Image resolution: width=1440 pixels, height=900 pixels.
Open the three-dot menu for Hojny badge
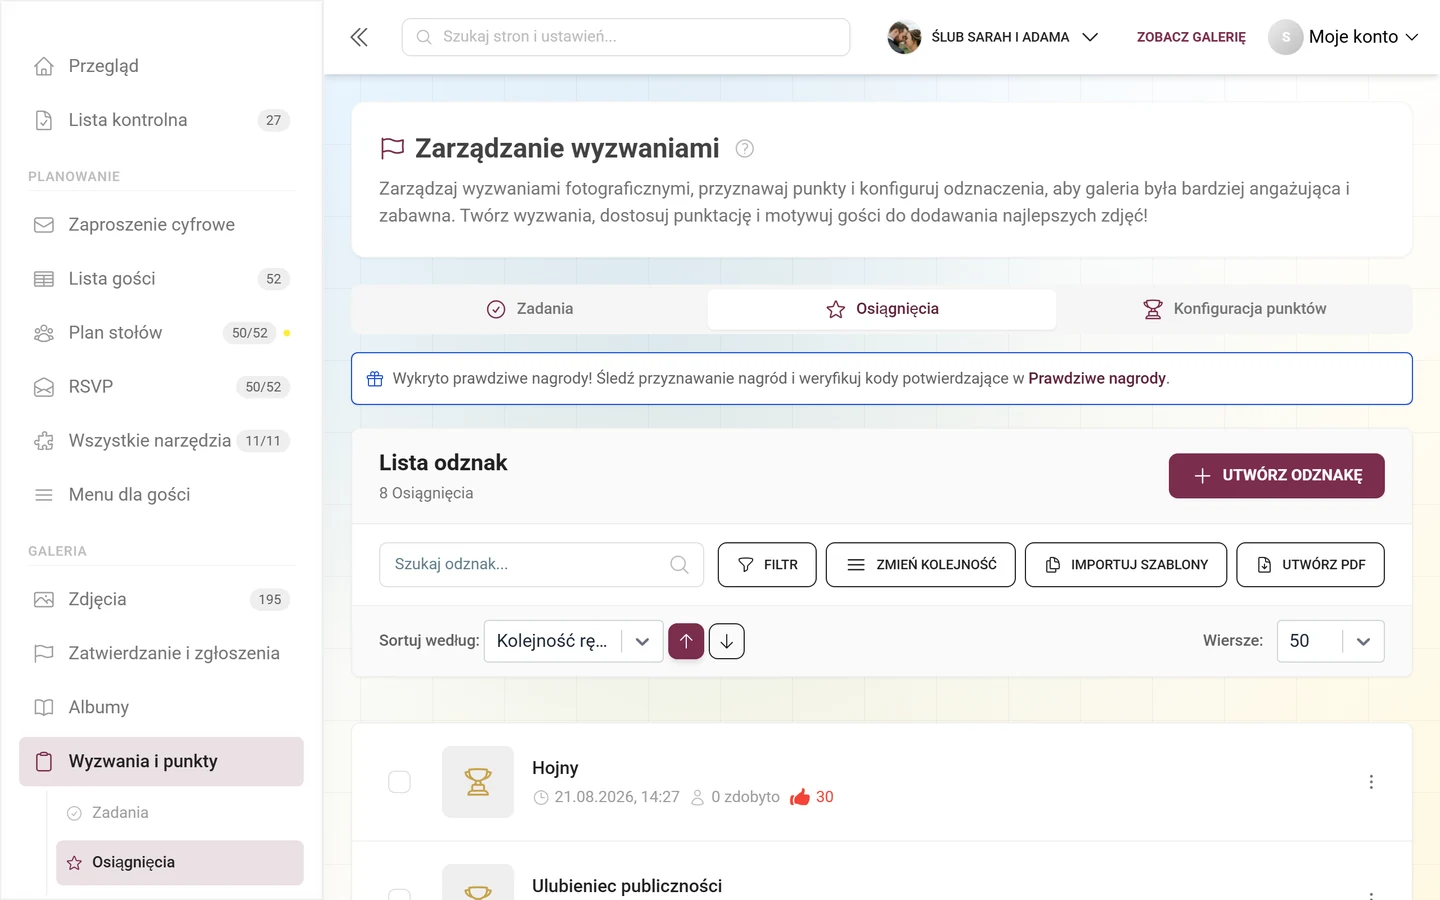tap(1371, 782)
